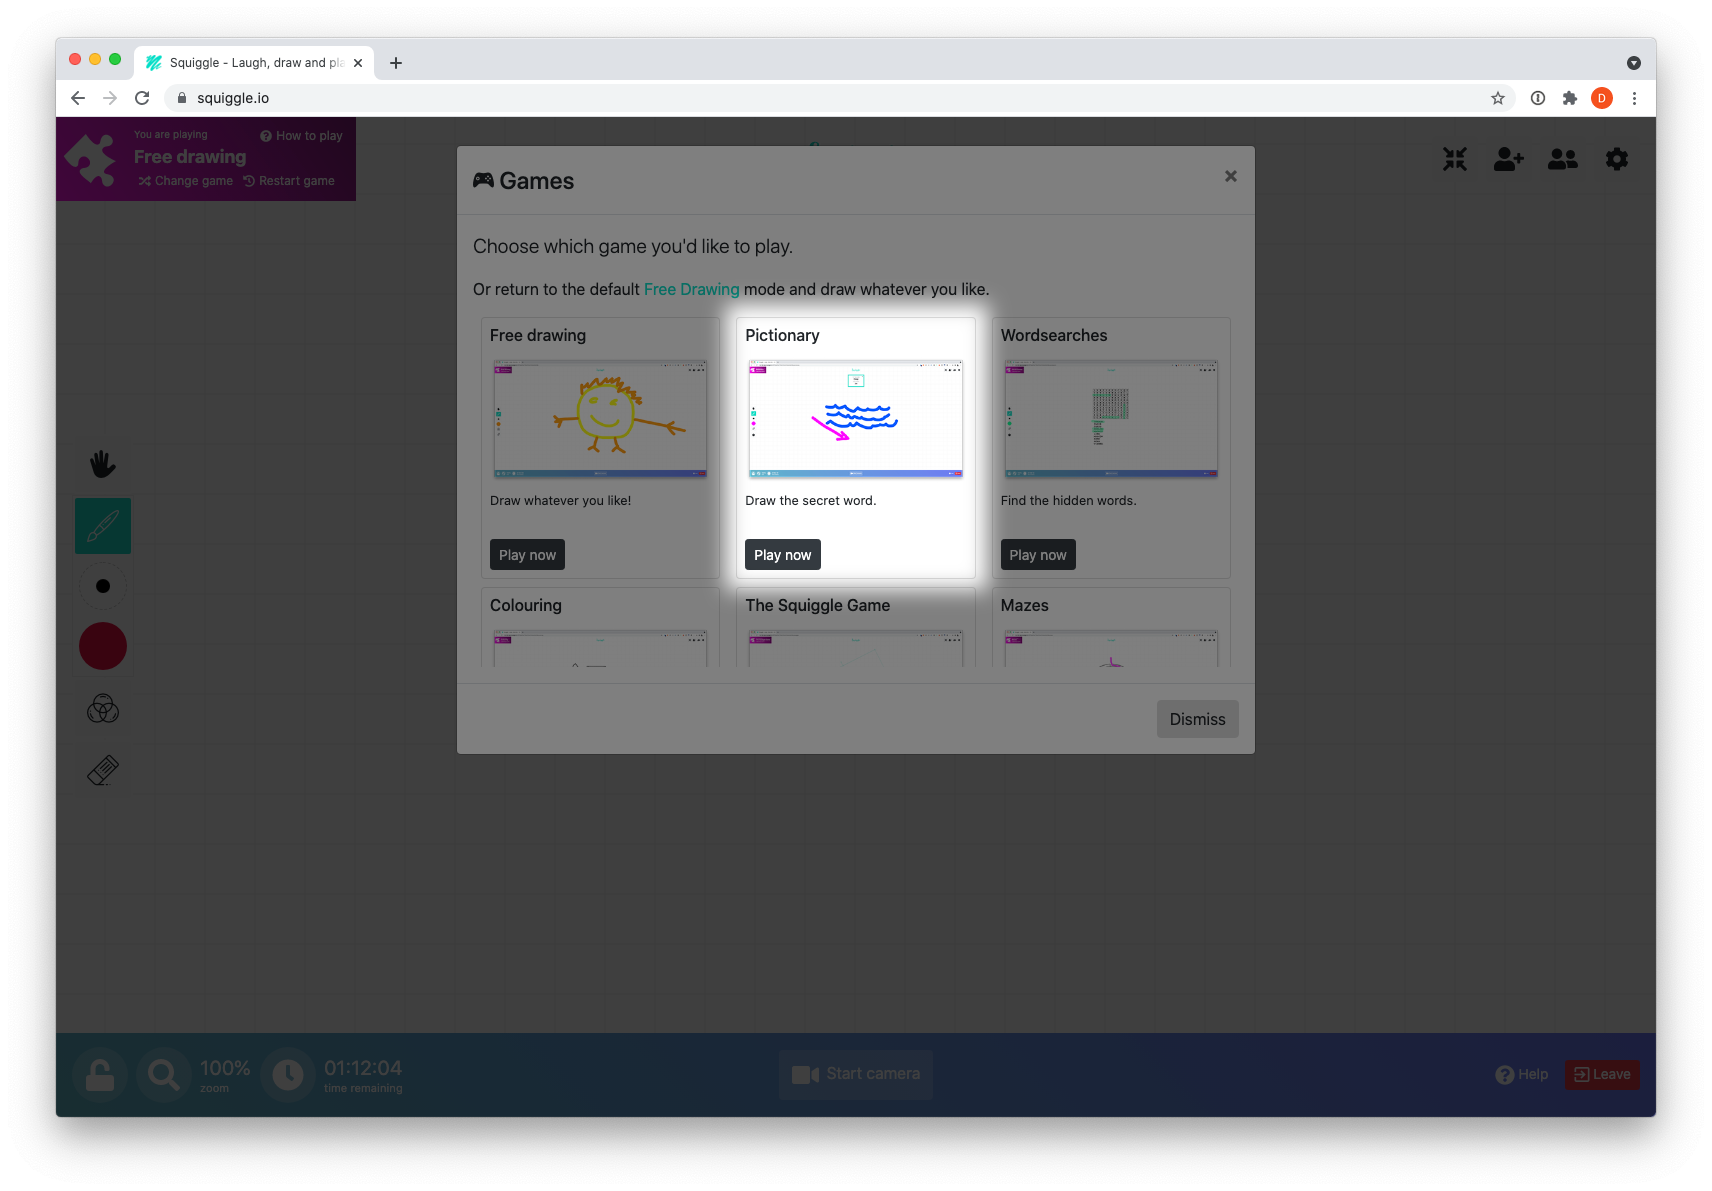Screen dimensions: 1712x1191
Task: Click the Wordsearches preview thumbnail
Action: click(1111, 419)
